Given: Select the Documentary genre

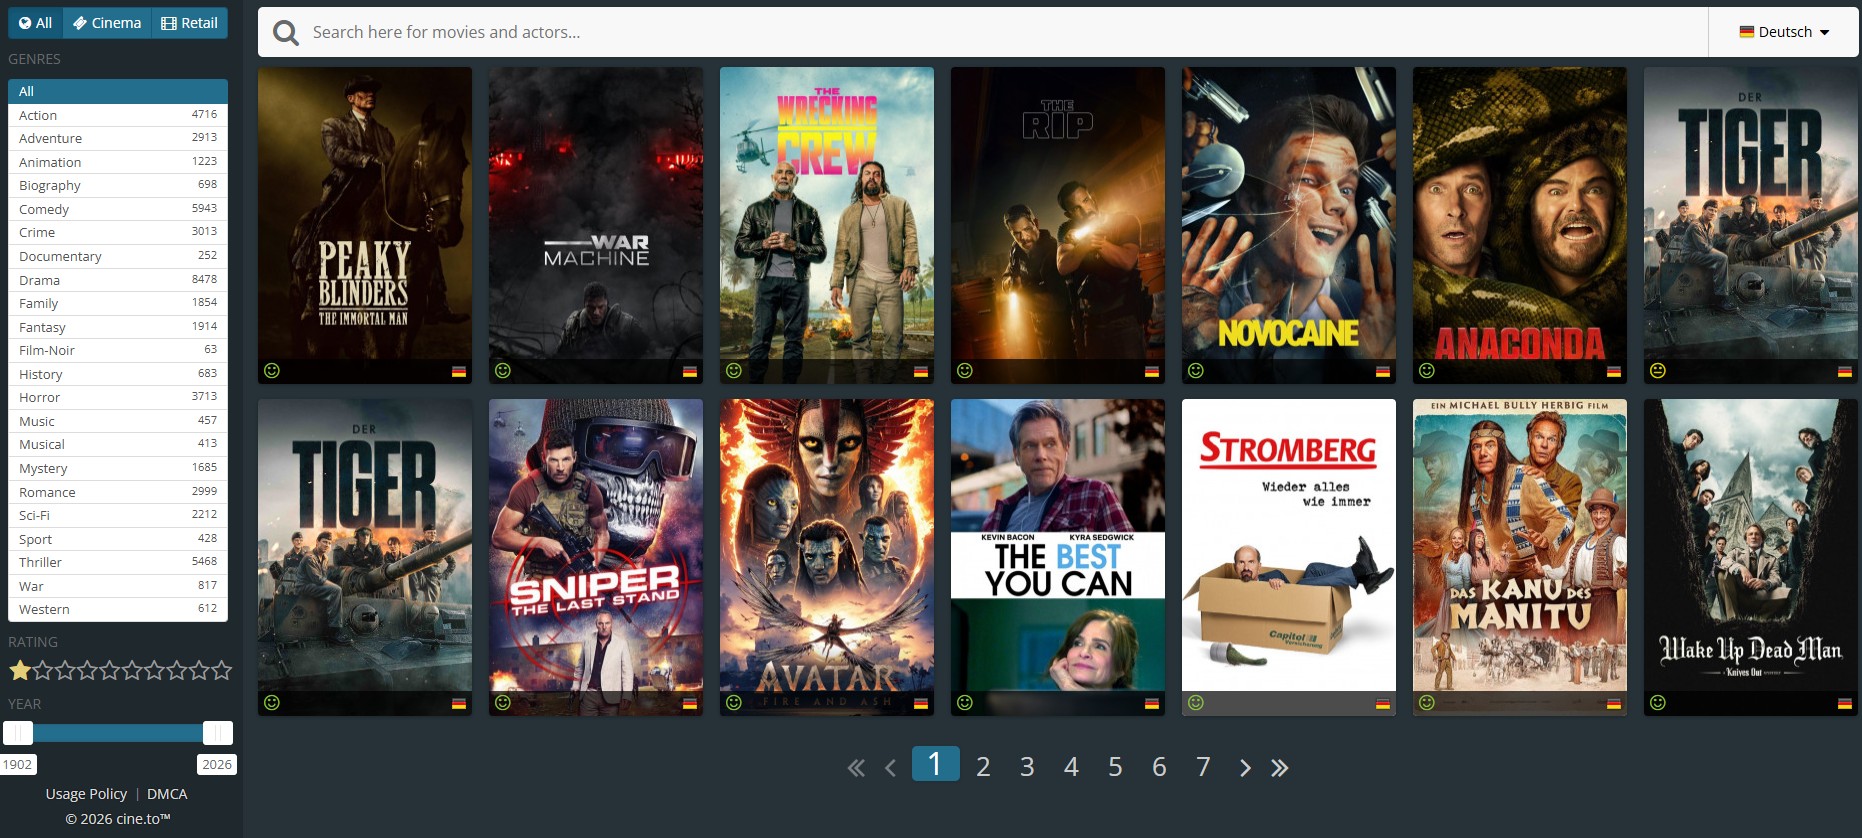Looking at the screenshot, I should click(118, 256).
